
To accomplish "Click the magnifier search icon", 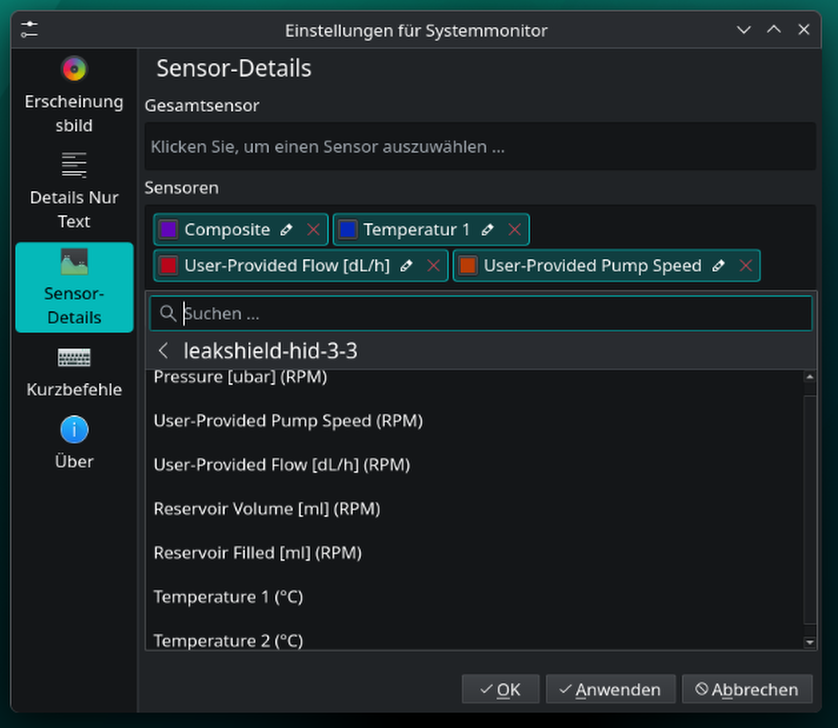I will pyautogui.click(x=168, y=313).
